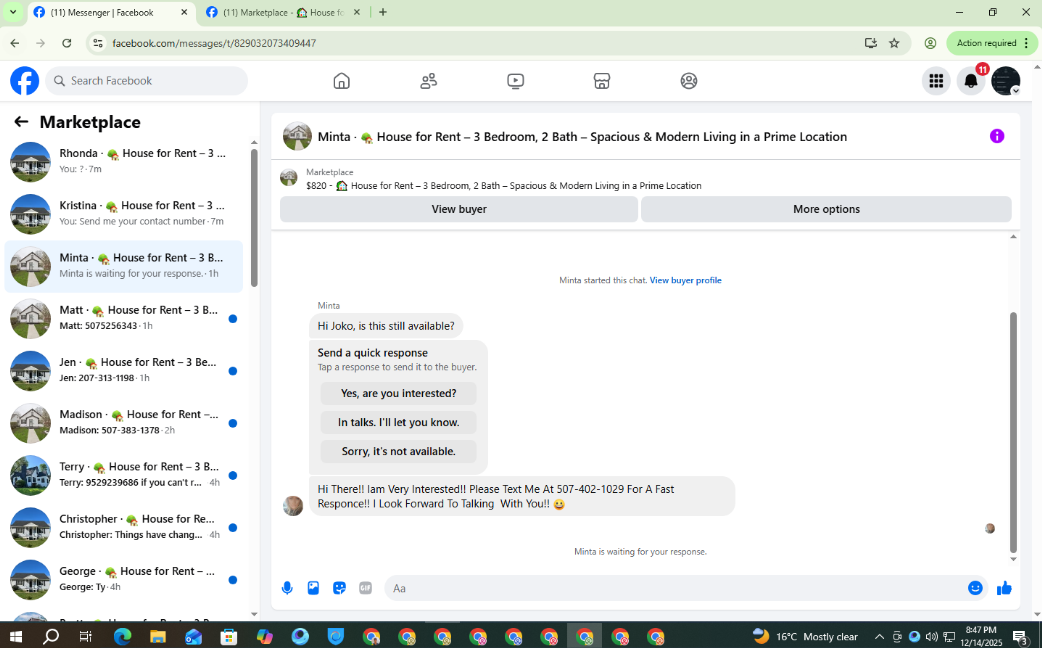This screenshot has height=648, width=1042.
Task: Open File Explorer from taskbar
Action: click(x=157, y=637)
